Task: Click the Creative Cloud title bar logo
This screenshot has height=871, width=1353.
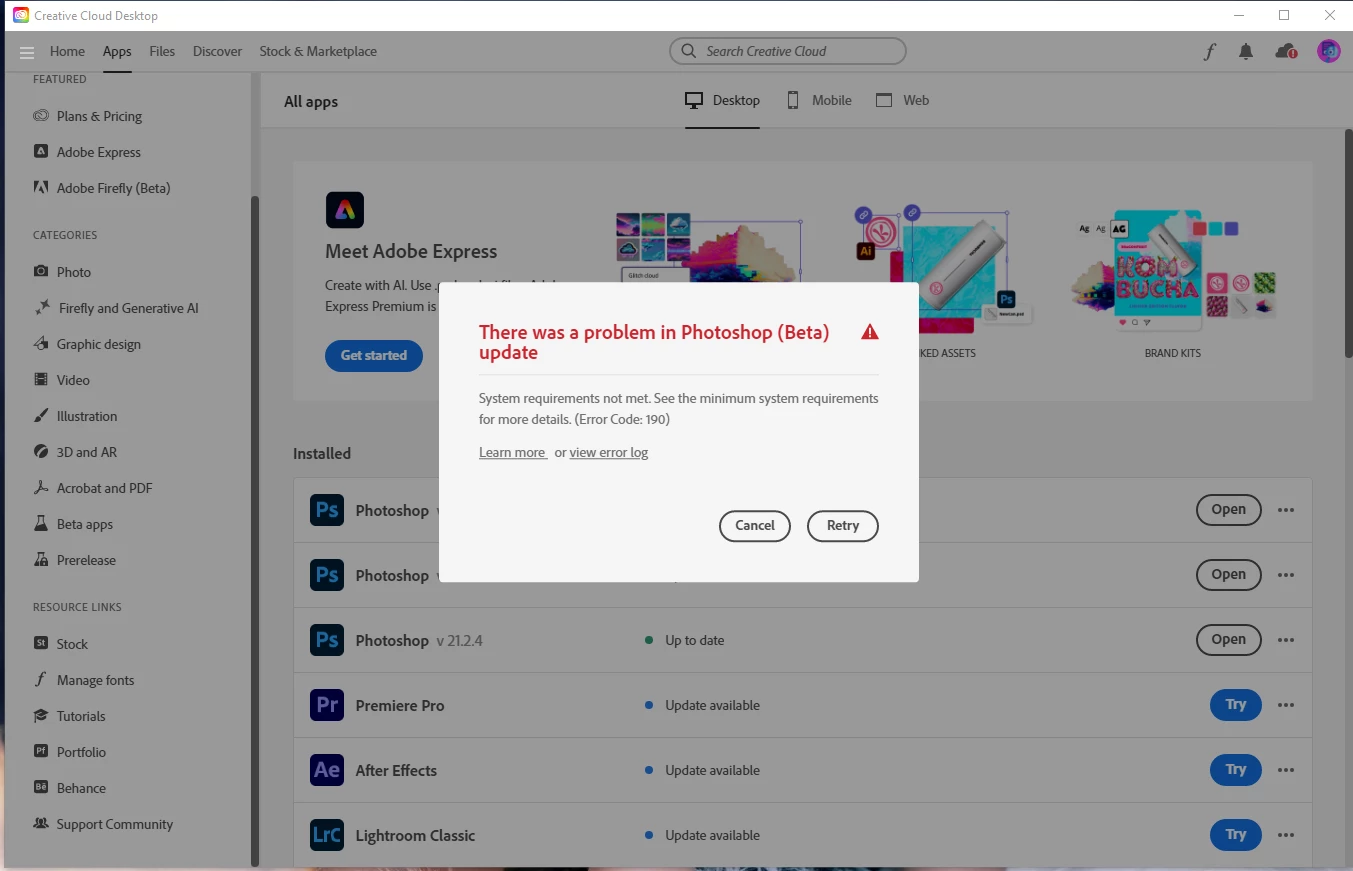Action: 20,15
